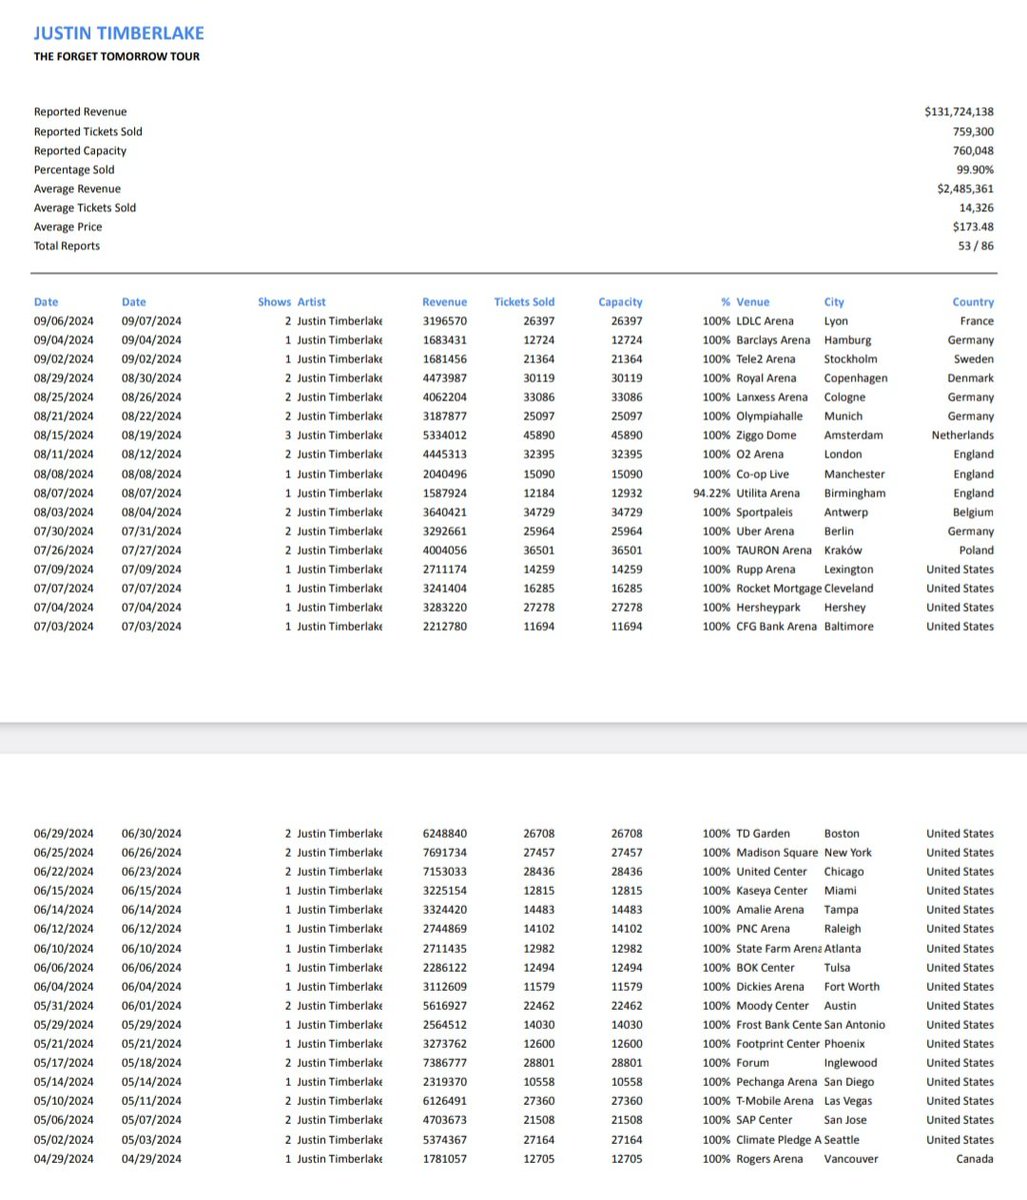The height and width of the screenshot is (1200, 1027).
Task: Click Kaseya Center venue cell
Action: 771,890
